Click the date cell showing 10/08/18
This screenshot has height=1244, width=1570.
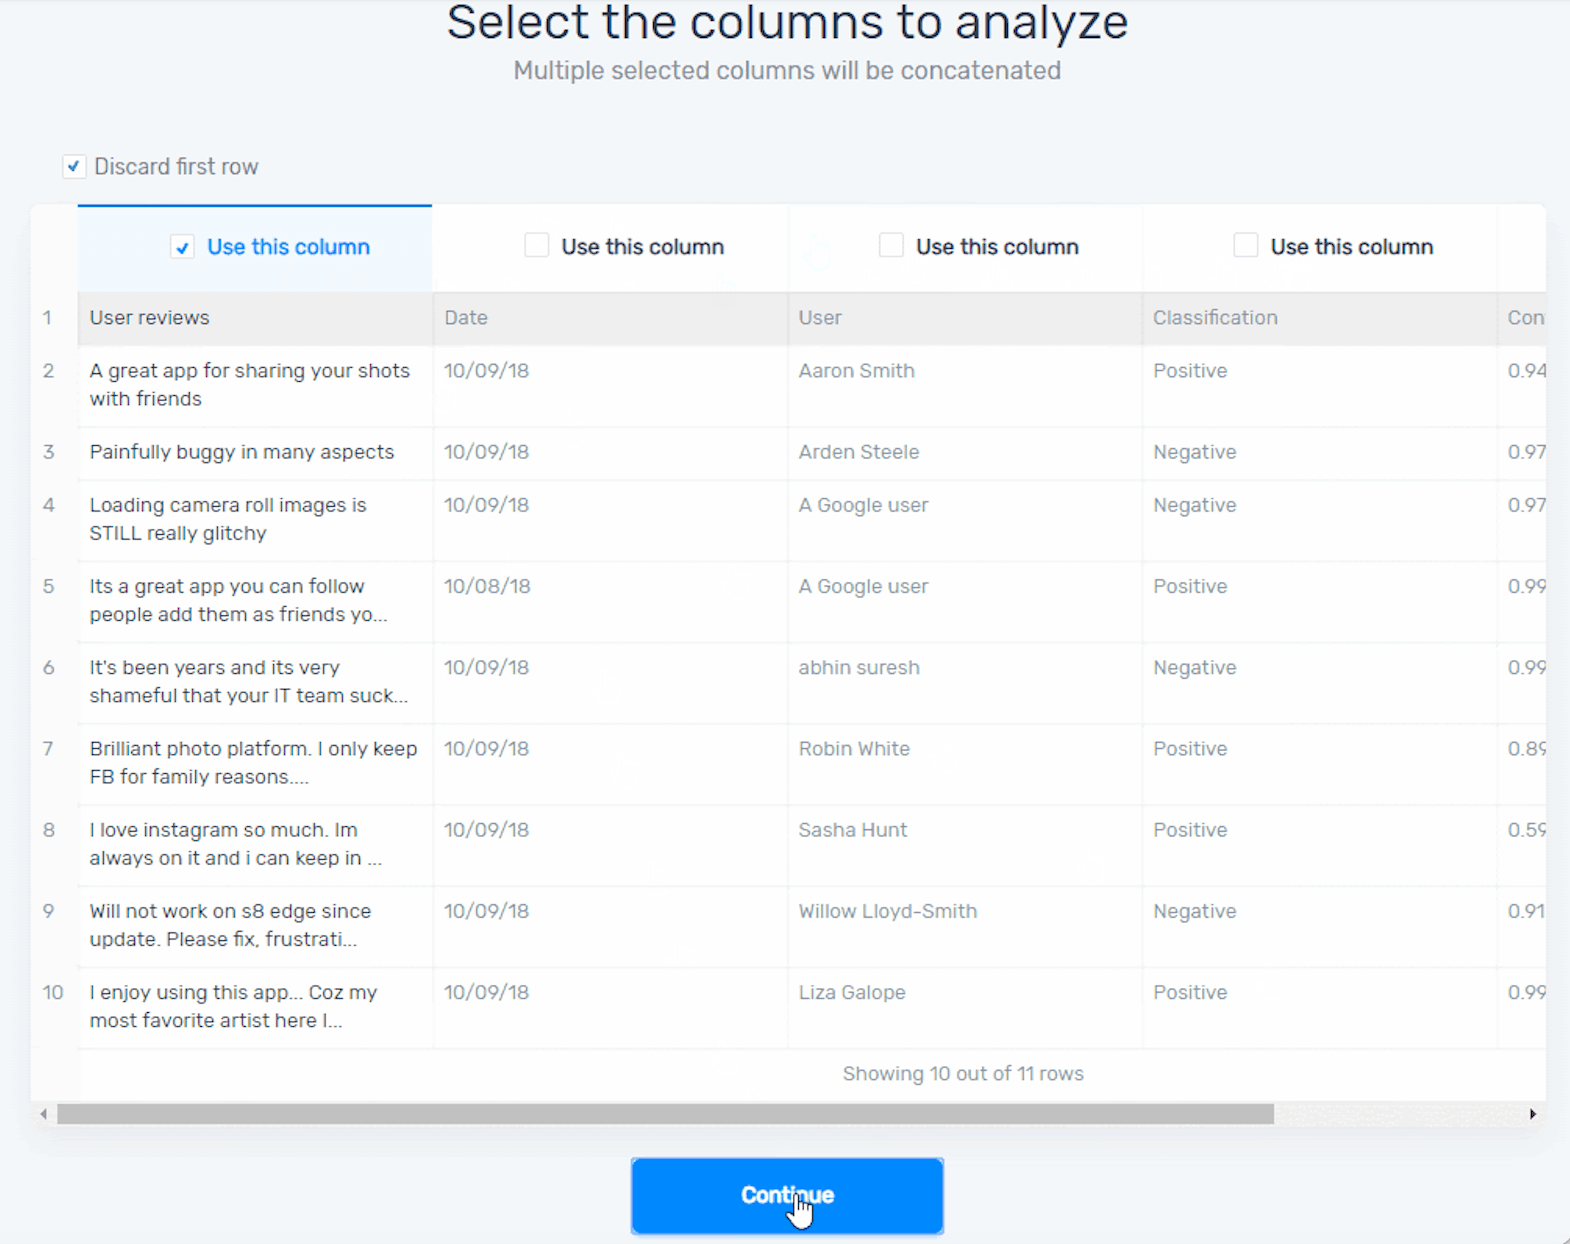tap(487, 587)
